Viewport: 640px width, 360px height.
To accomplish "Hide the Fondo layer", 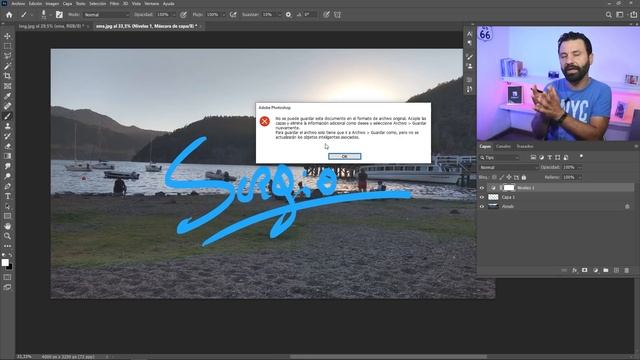I will [x=482, y=207].
